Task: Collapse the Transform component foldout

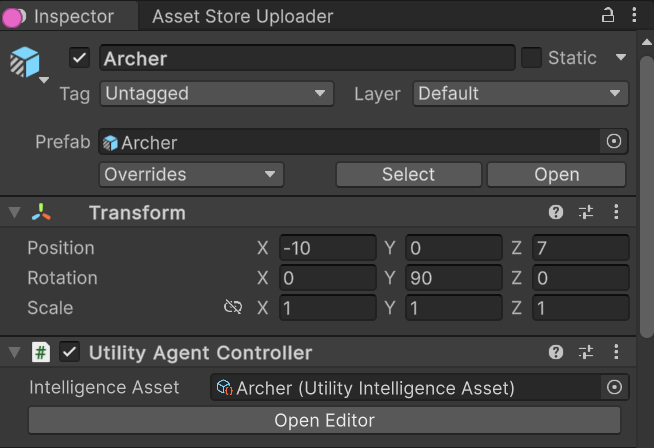Action: click(15, 212)
